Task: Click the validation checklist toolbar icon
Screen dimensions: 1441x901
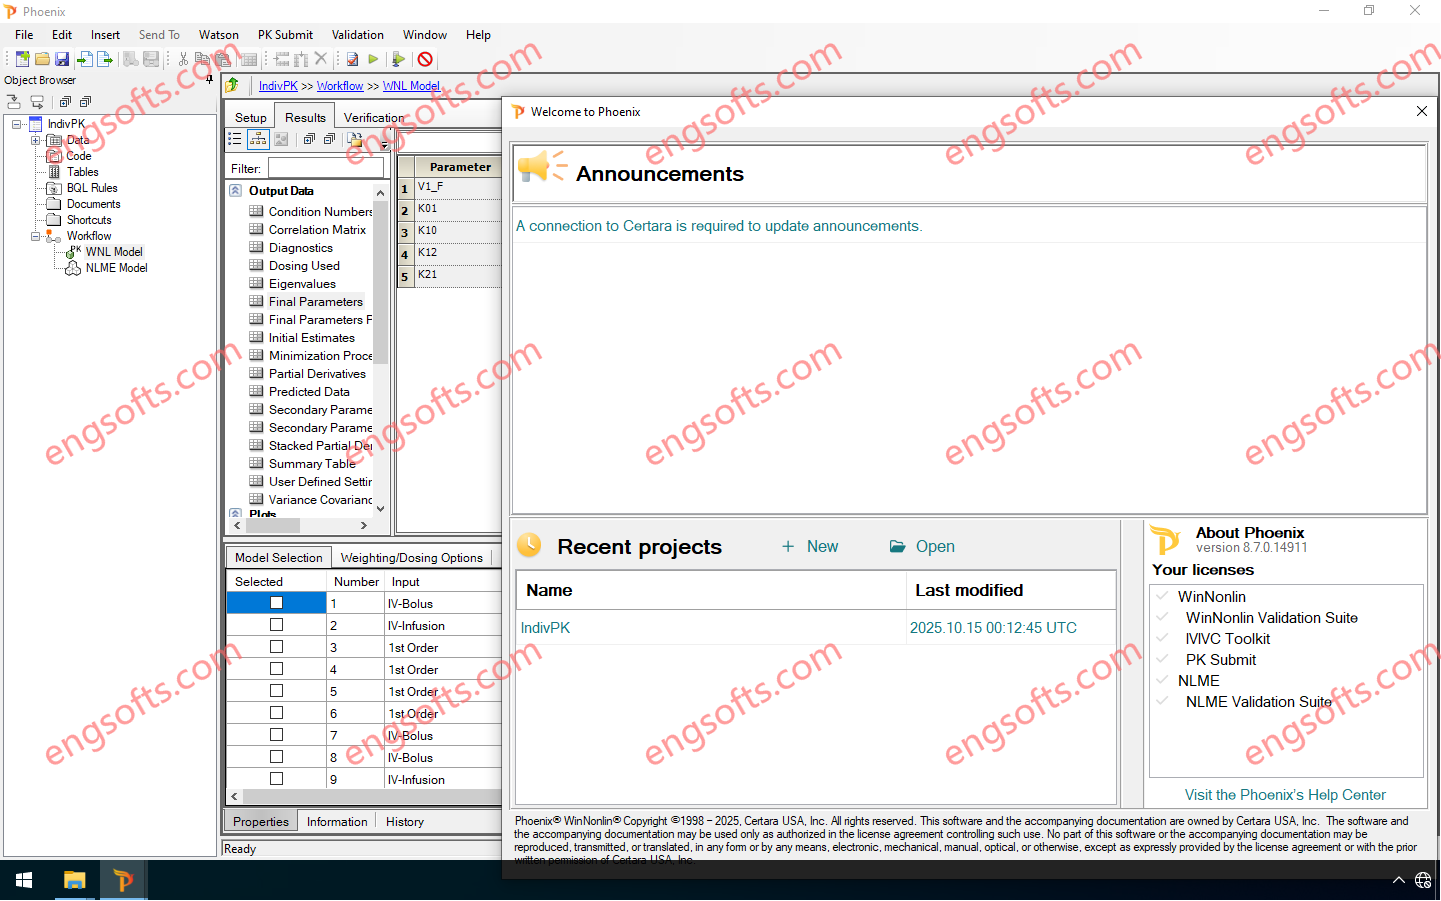Action: pyautogui.click(x=352, y=60)
